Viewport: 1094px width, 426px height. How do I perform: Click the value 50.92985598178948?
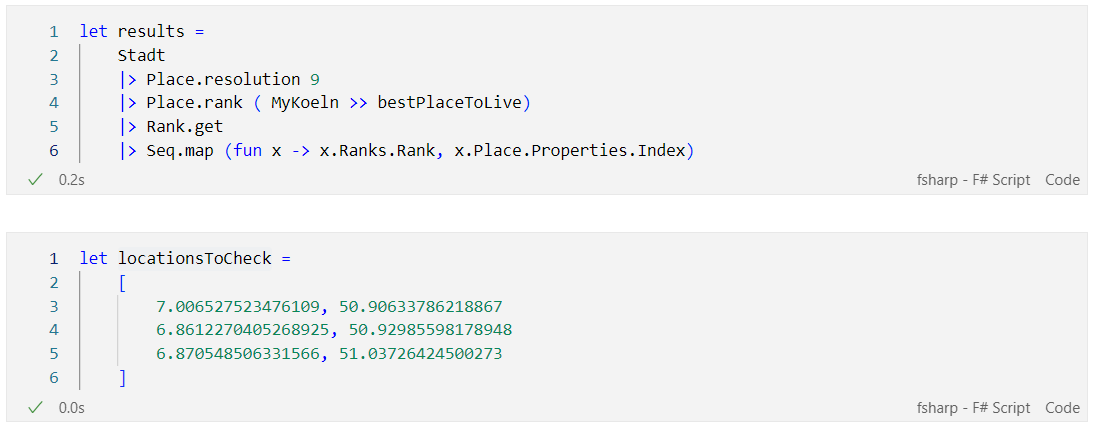tap(426, 330)
